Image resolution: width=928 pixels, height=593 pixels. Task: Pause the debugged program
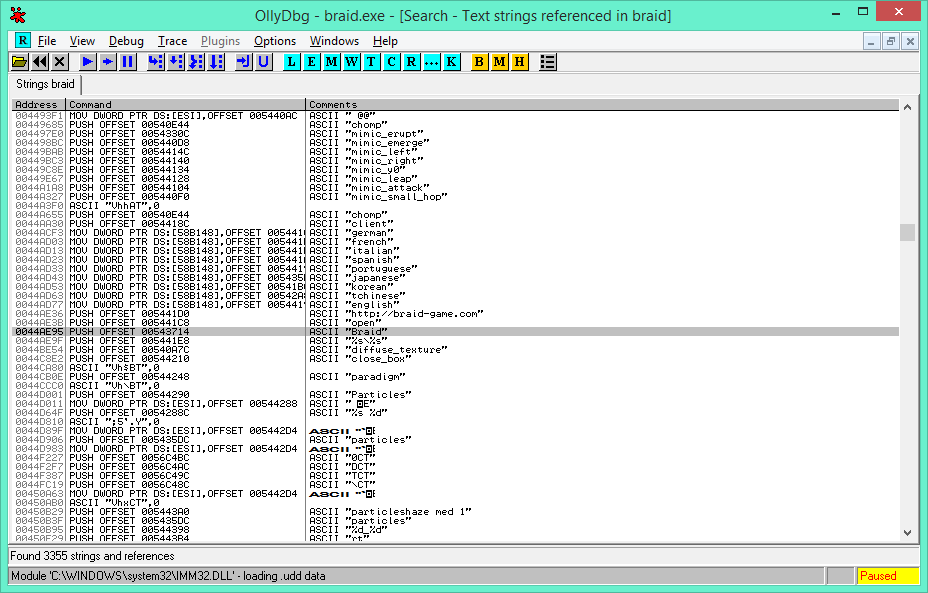128,62
